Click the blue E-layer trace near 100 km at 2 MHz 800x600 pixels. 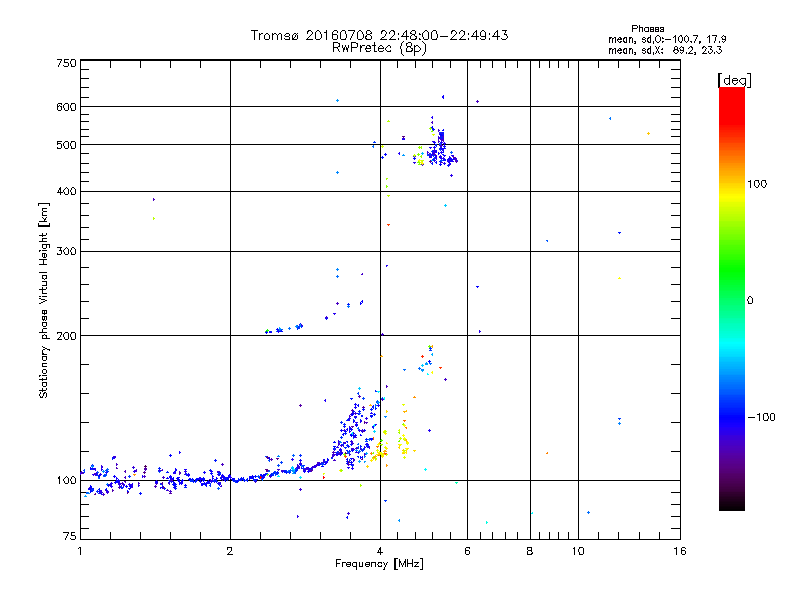(231, 479)
